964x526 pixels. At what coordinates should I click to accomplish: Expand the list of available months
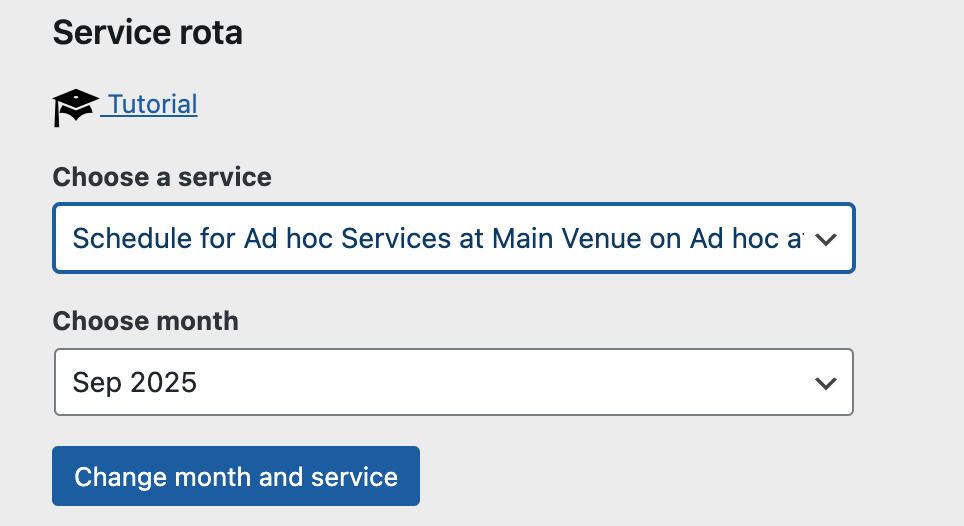(x=826, y=383)
